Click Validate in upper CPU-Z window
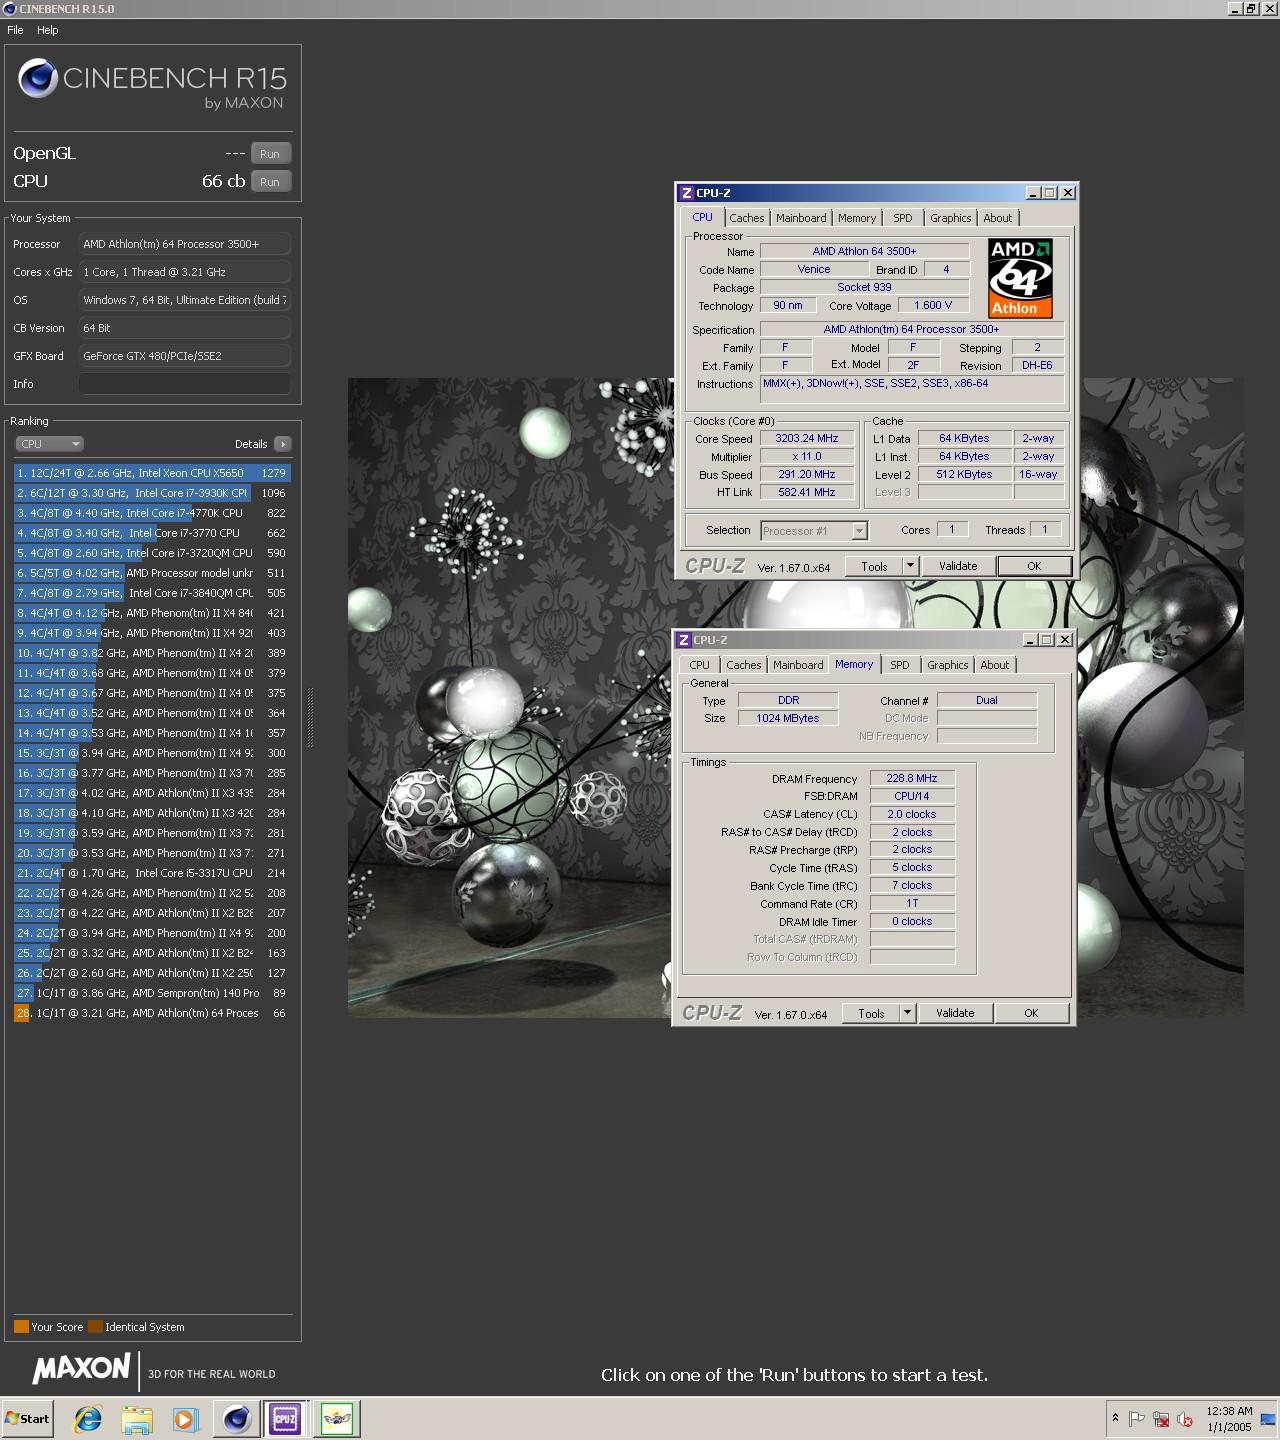The width and height of the screenshot is (1280, 1440). [x=958, y=567]
